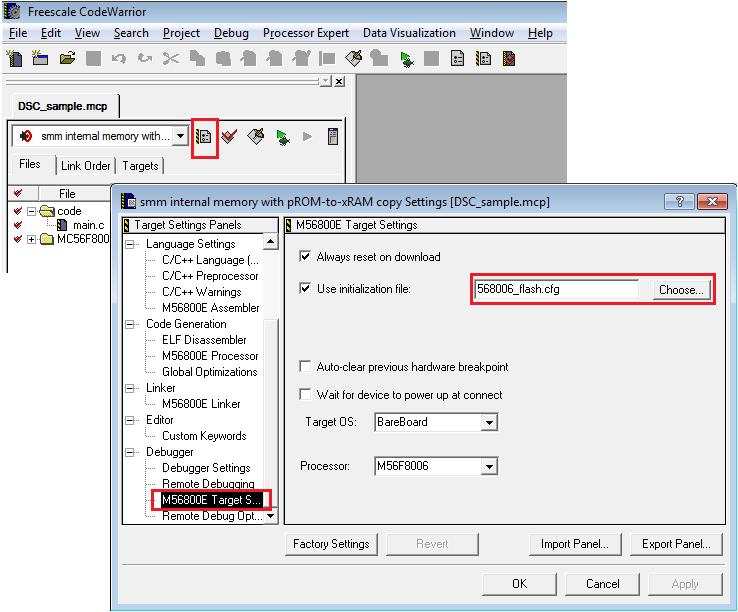This screenshot has width=738, height=612.
Task: Click Import Panel... button
Action: click(x=575, y=544)
